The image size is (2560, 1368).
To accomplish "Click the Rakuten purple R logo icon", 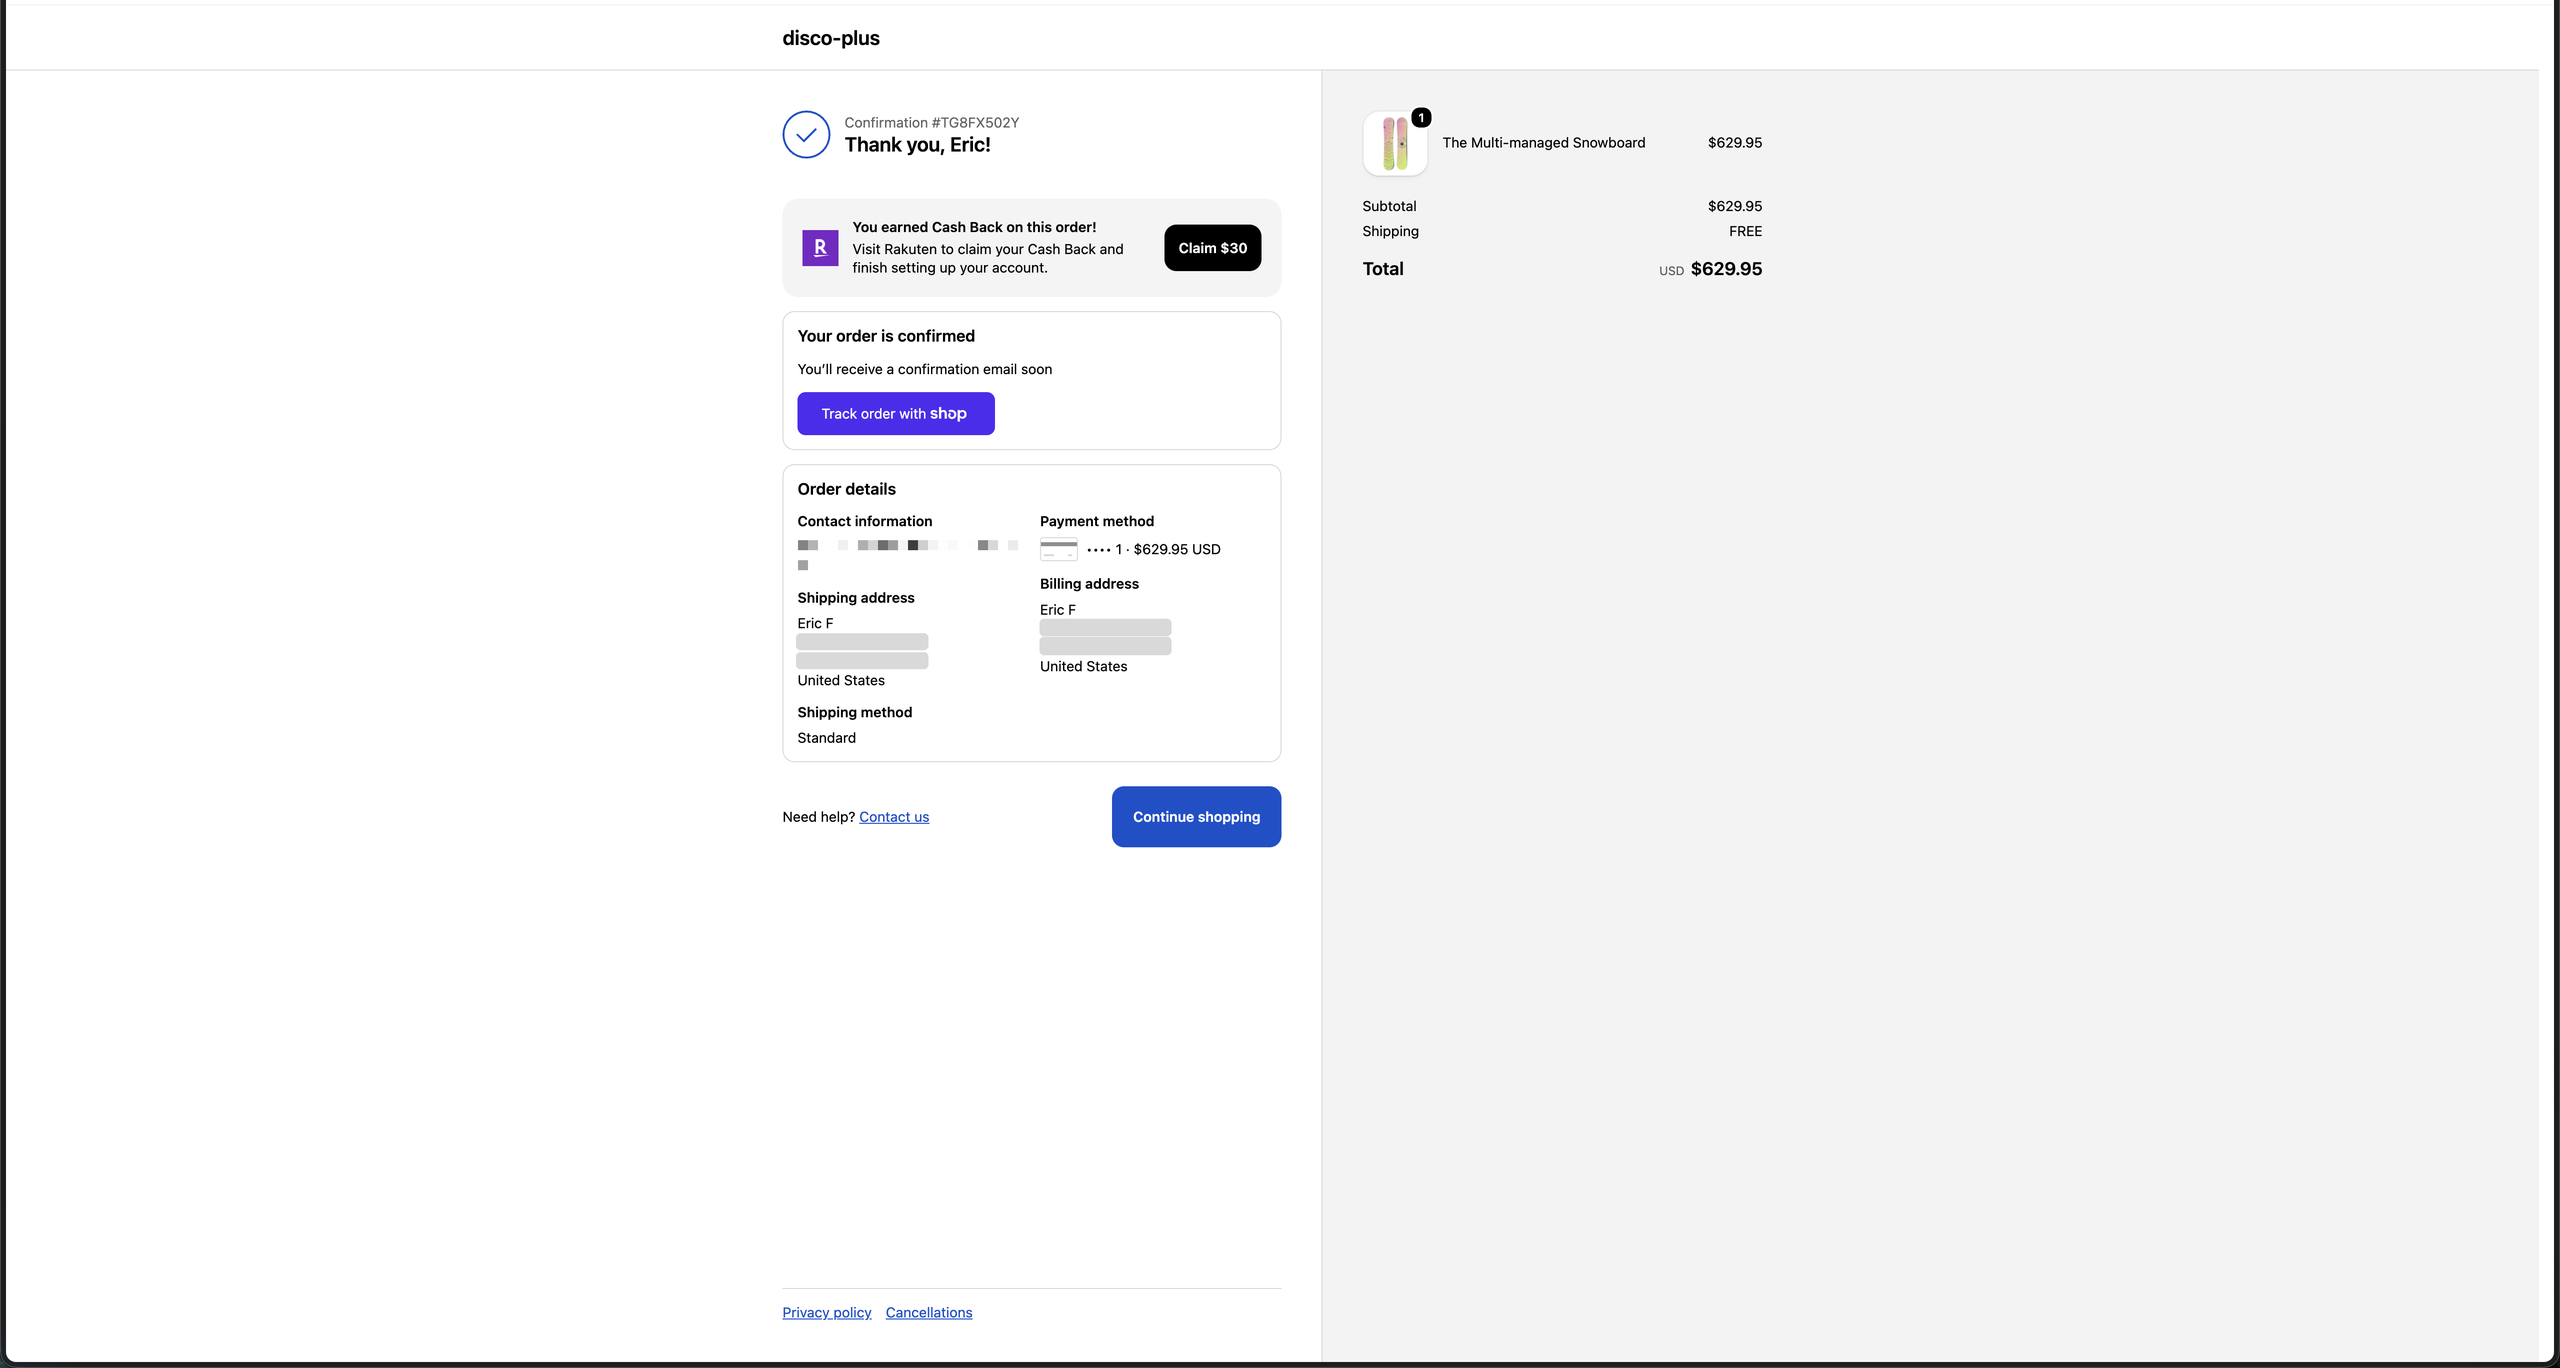I will click(x=820, y=248).
